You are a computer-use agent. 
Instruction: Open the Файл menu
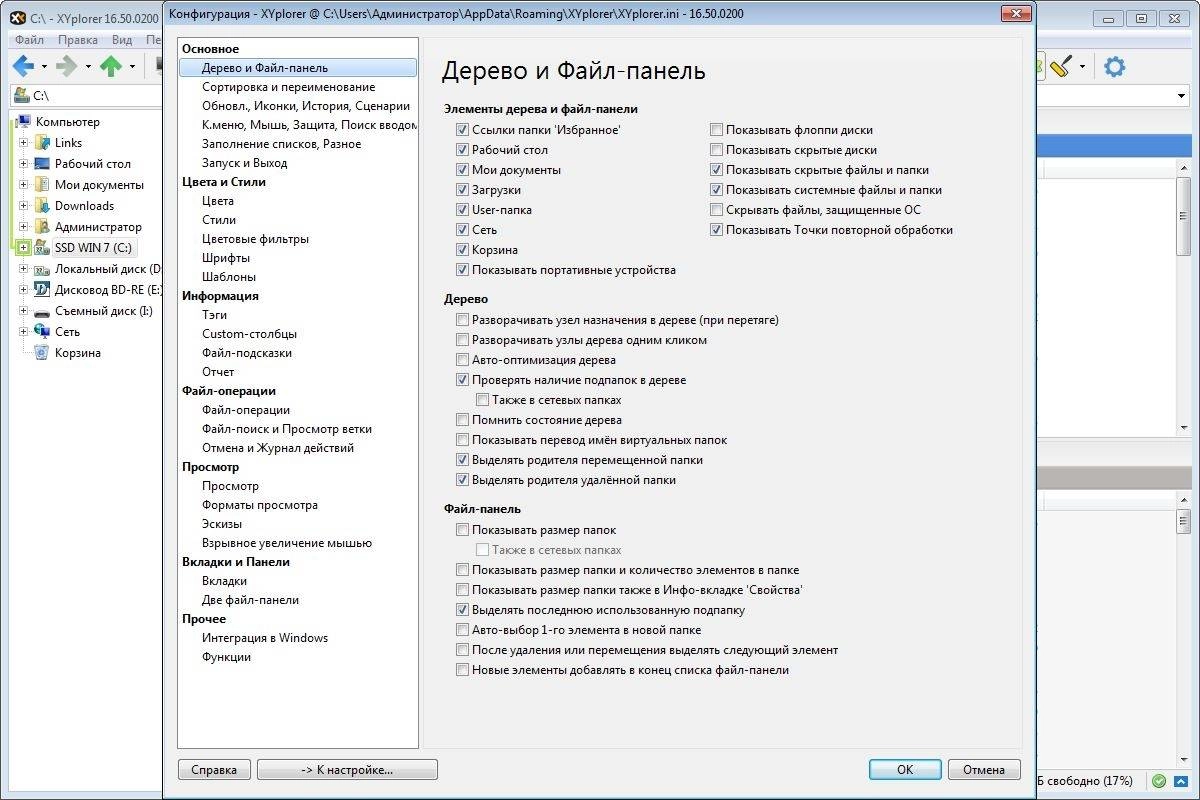pos(29,40)
